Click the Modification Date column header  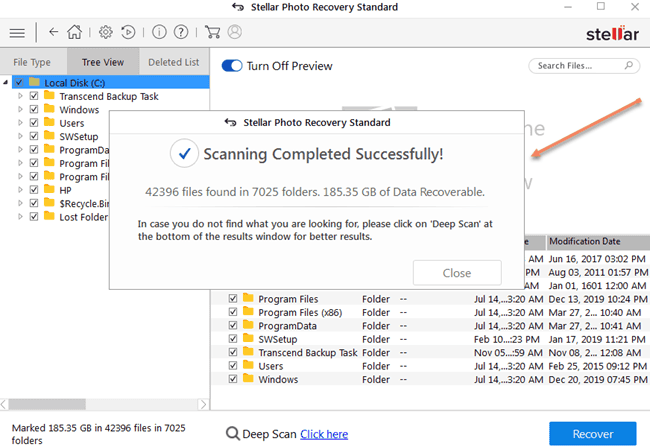(x=597, y=241)
